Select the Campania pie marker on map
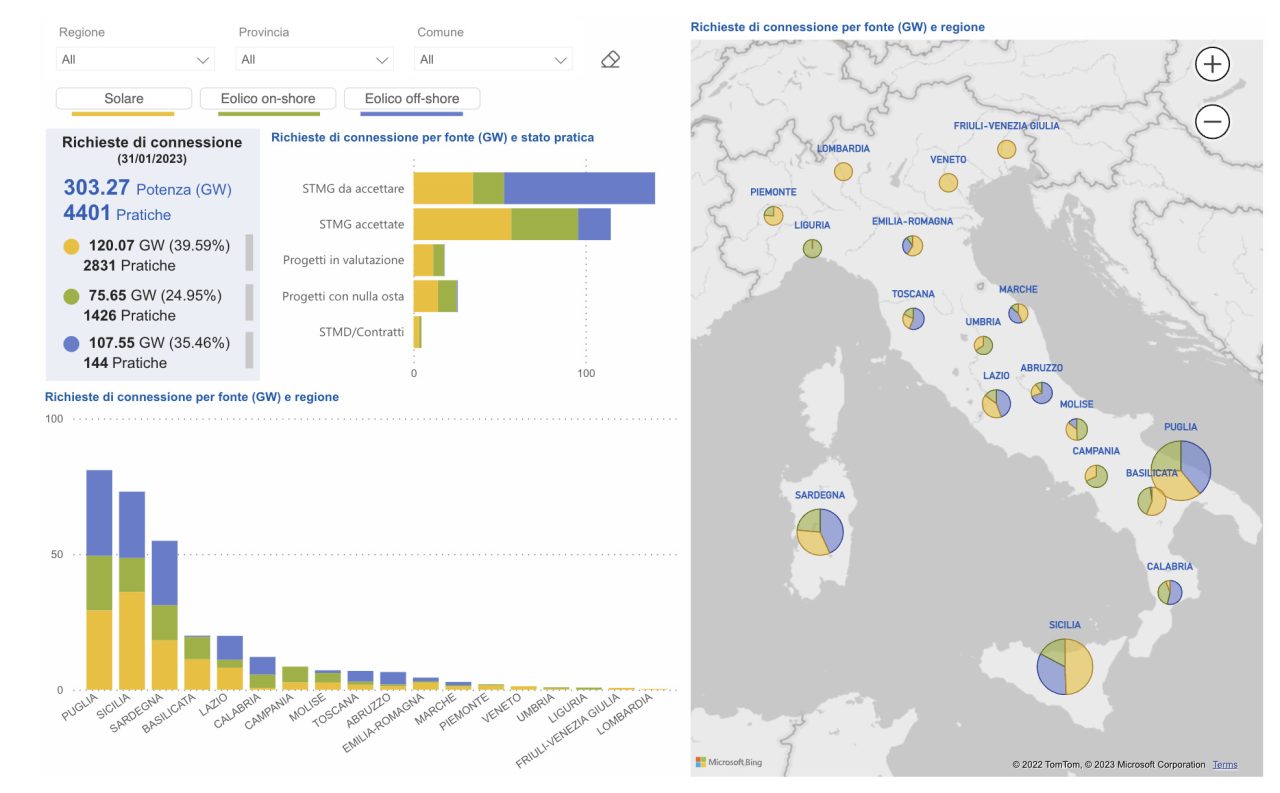Image resolution: width=1280 pixels, height=793 pixels. point(1096,476)
